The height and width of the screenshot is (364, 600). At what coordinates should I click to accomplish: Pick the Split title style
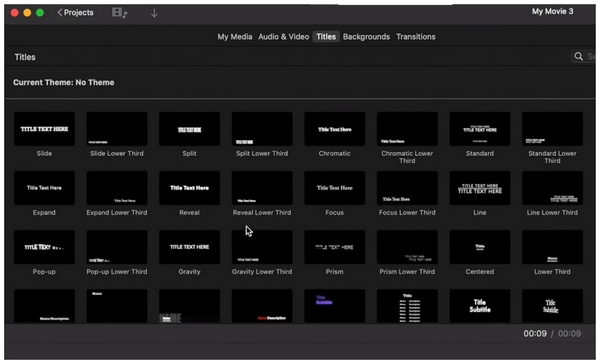pos(189,129)
